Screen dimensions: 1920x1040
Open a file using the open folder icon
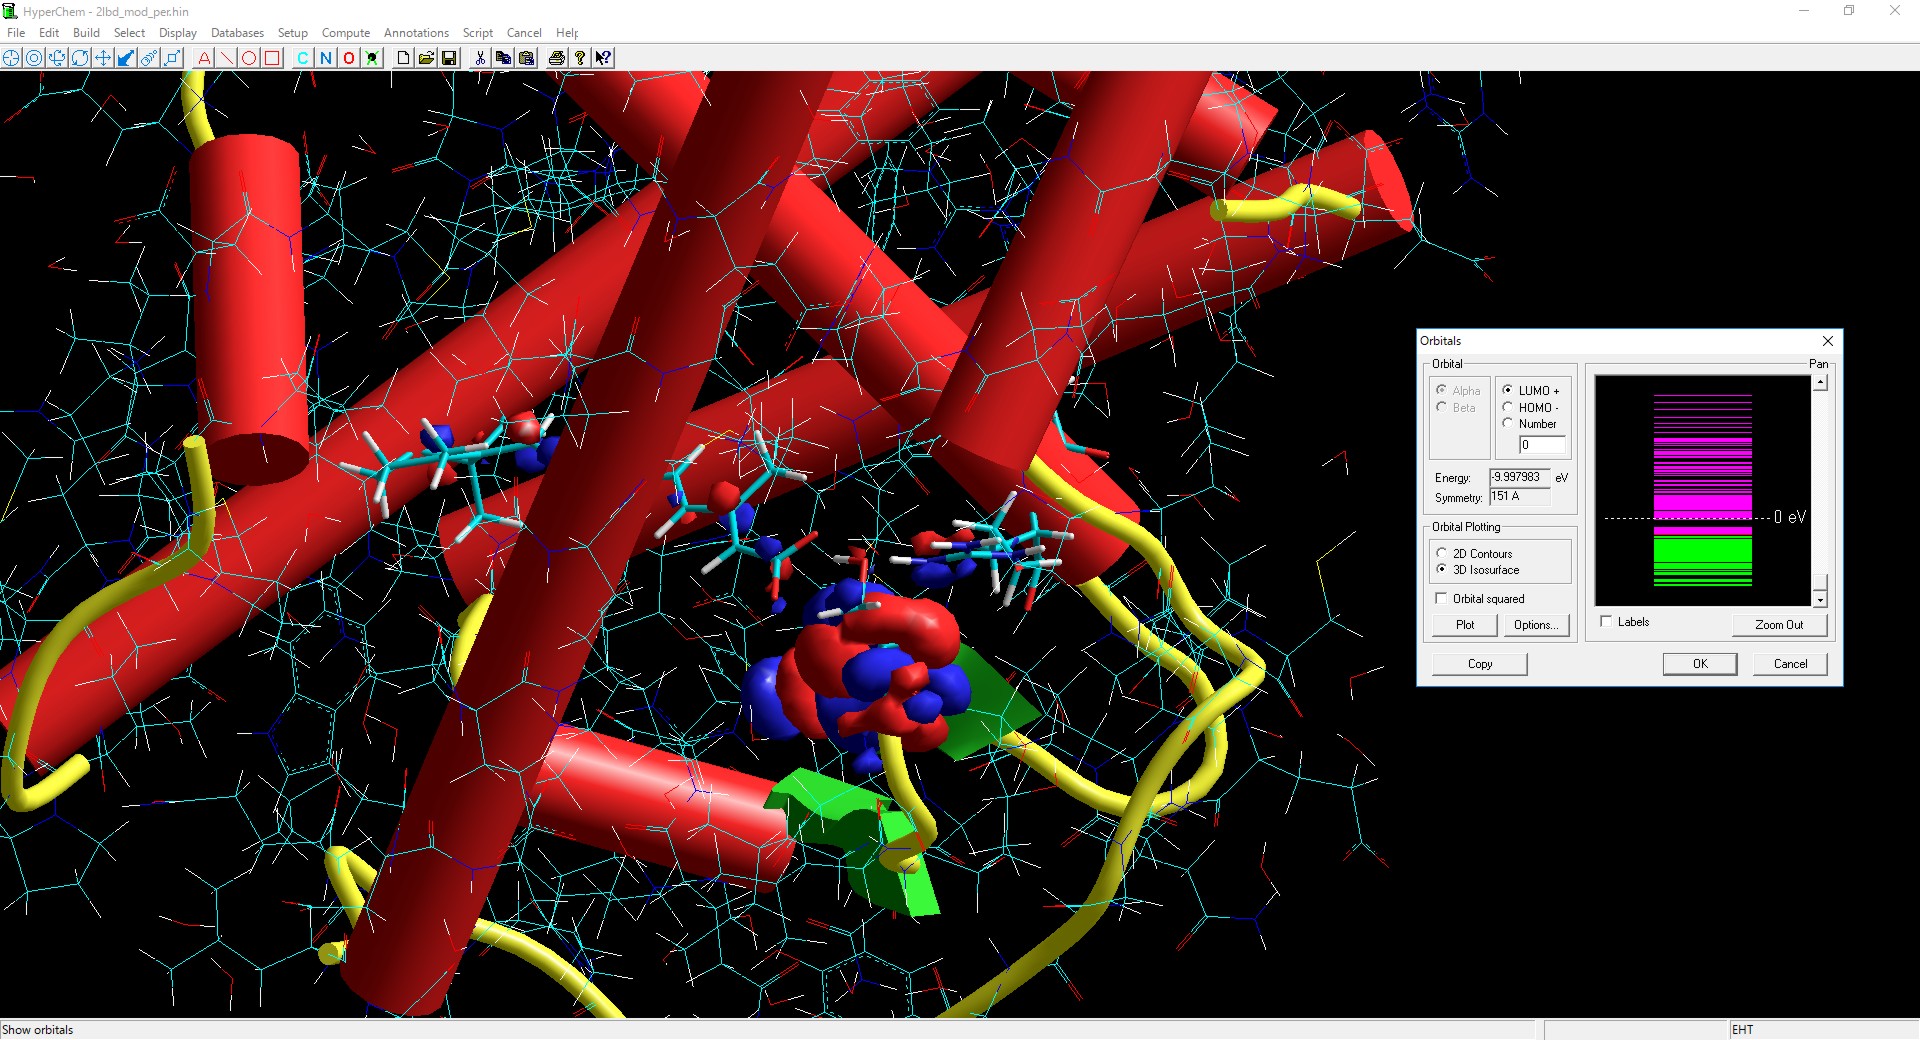426,57
